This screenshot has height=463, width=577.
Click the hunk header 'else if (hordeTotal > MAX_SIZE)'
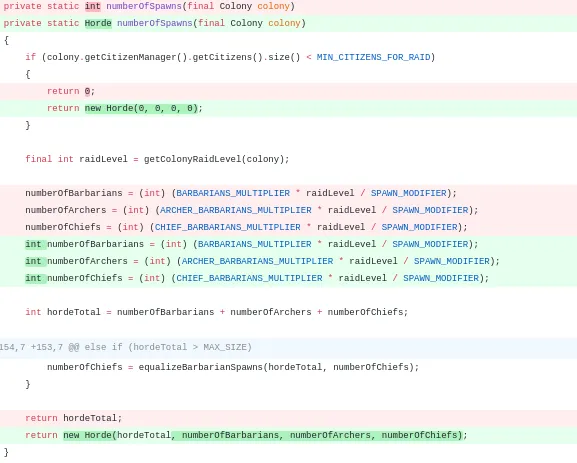[168, 347]
